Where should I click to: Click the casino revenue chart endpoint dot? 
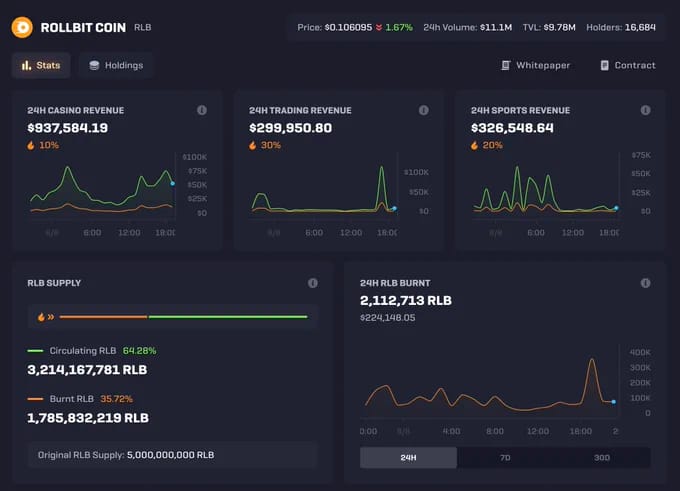(x=173, y=183)
